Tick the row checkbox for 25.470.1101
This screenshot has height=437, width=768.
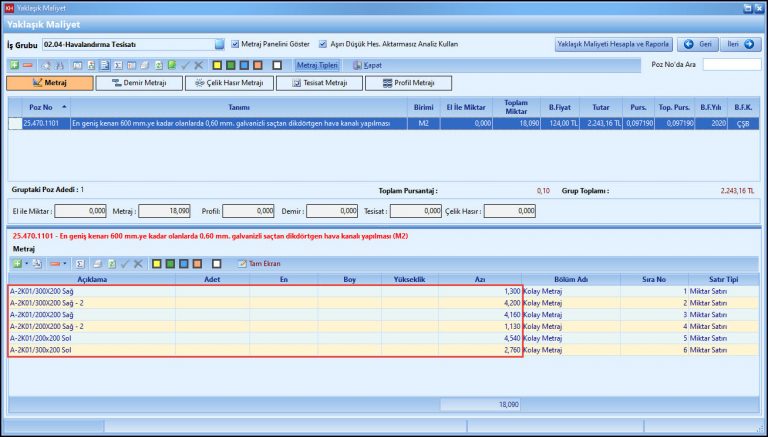point(15,124)
